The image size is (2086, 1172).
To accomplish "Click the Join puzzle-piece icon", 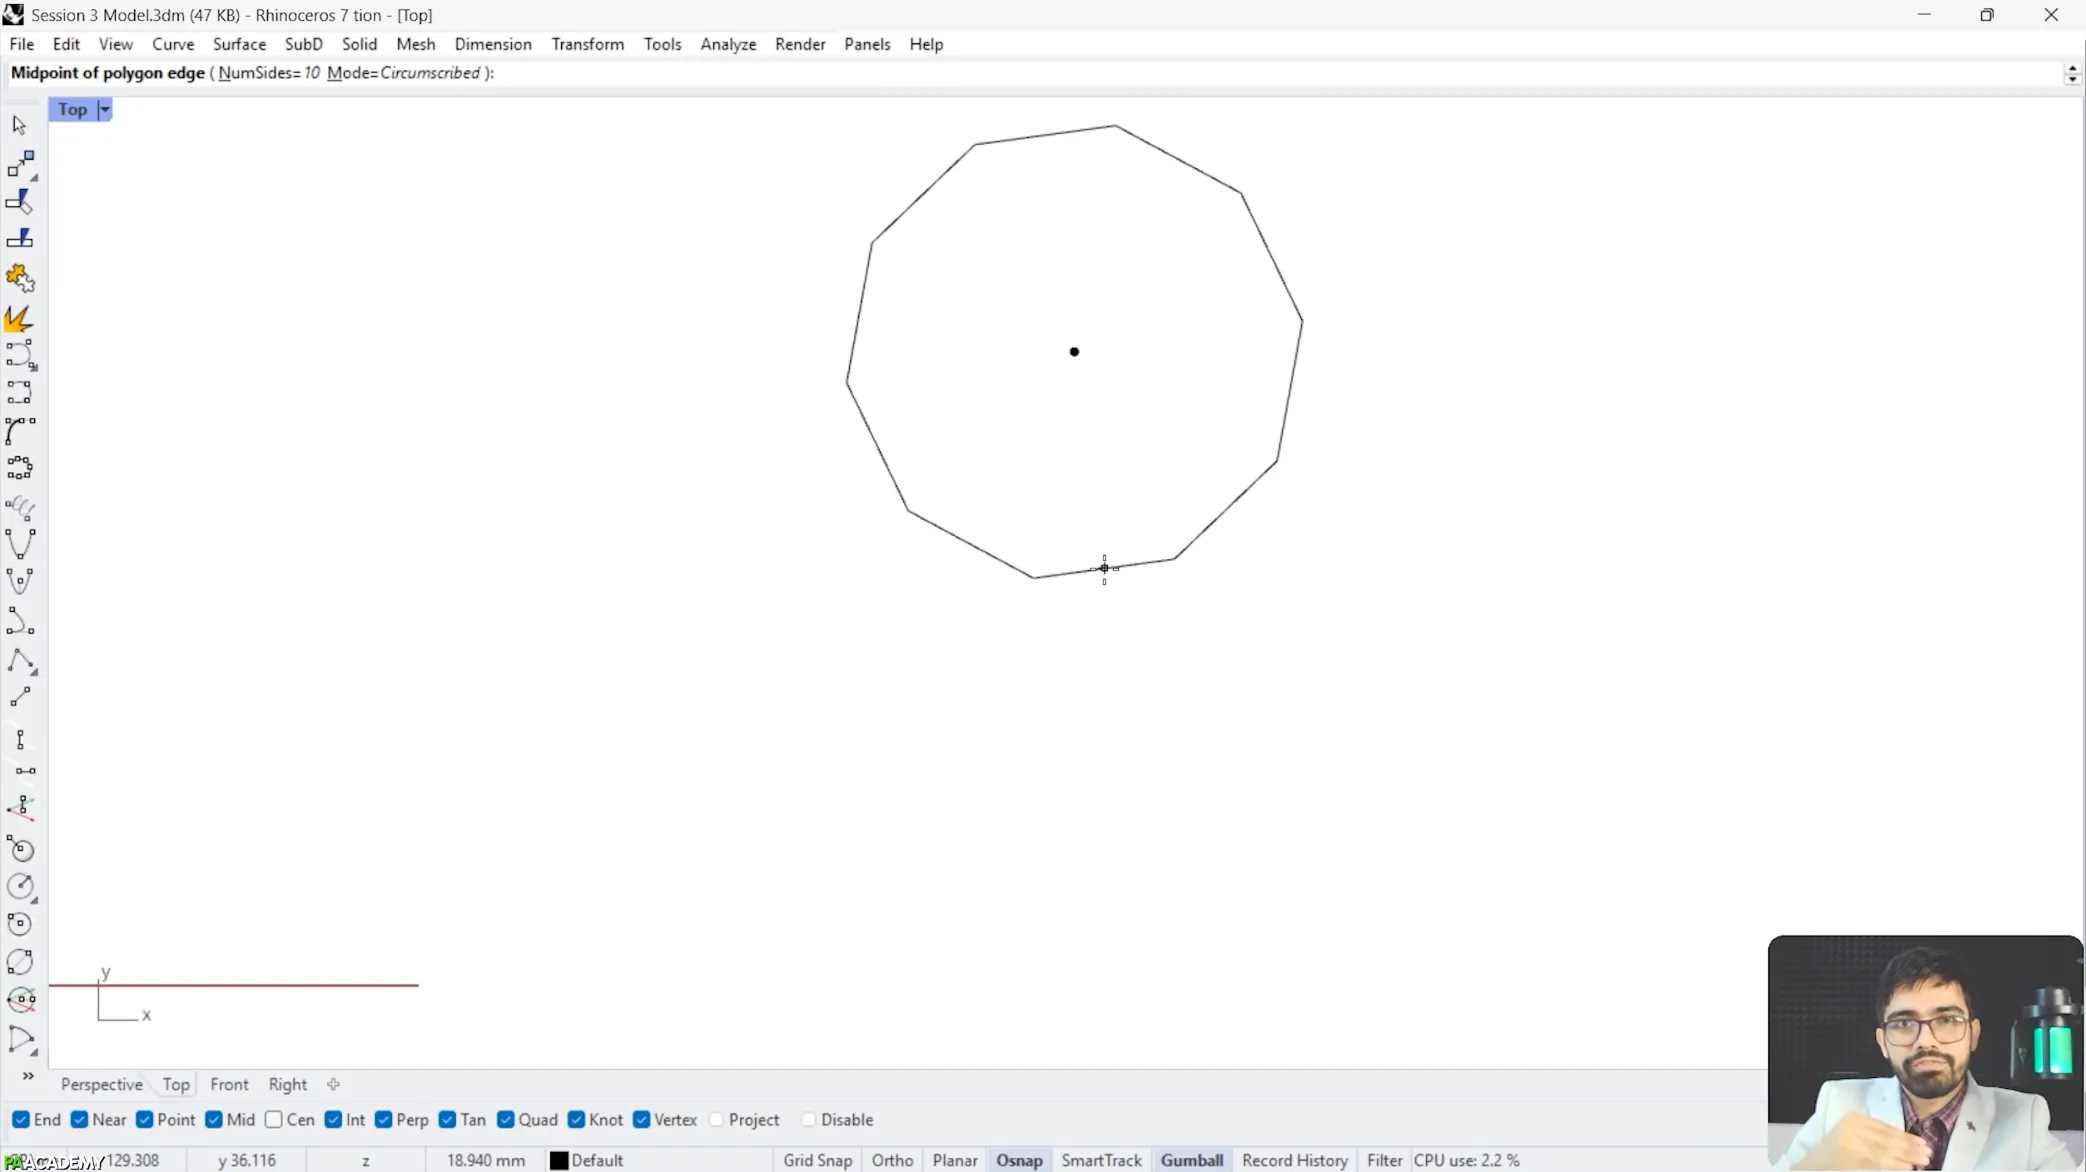I will (19, 278).
